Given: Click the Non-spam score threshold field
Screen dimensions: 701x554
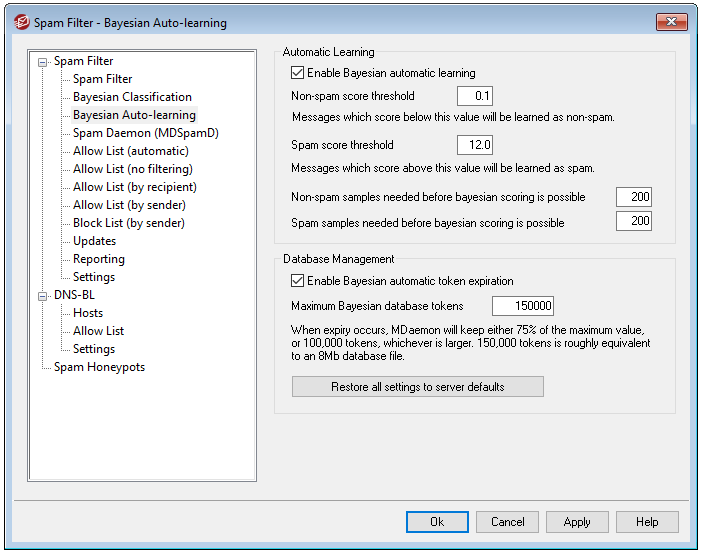Looking at the screenshot, I should pos(475,96).
